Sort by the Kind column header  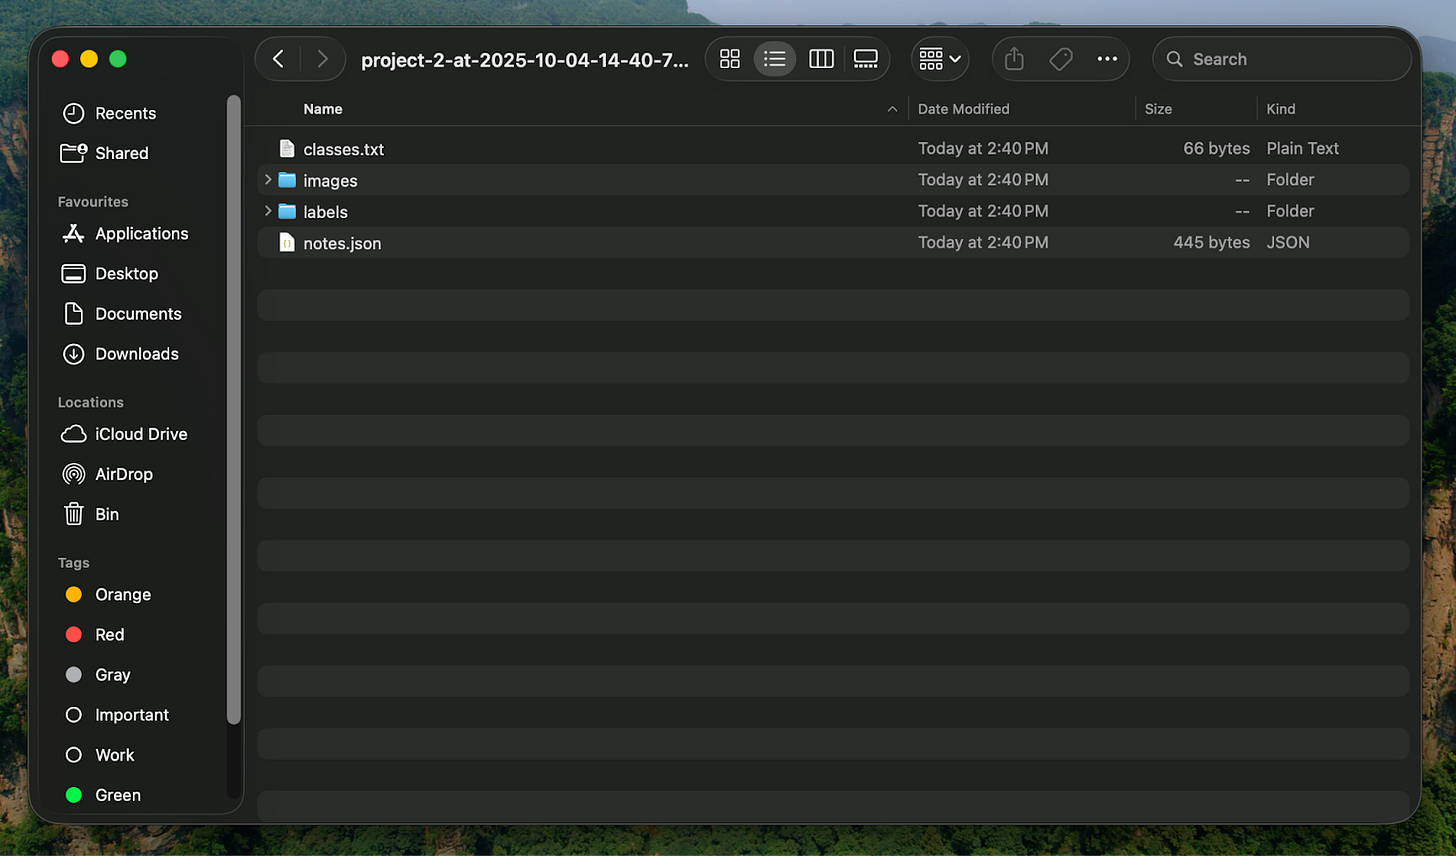click(x=1280, y=109)
